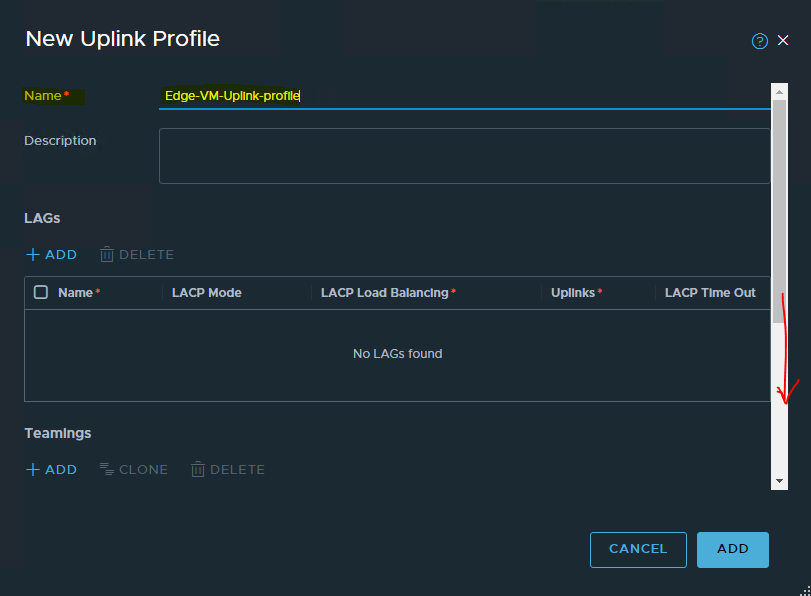Click the scrollbar down arrow
811x596 pixels.
tap(779, 481)
